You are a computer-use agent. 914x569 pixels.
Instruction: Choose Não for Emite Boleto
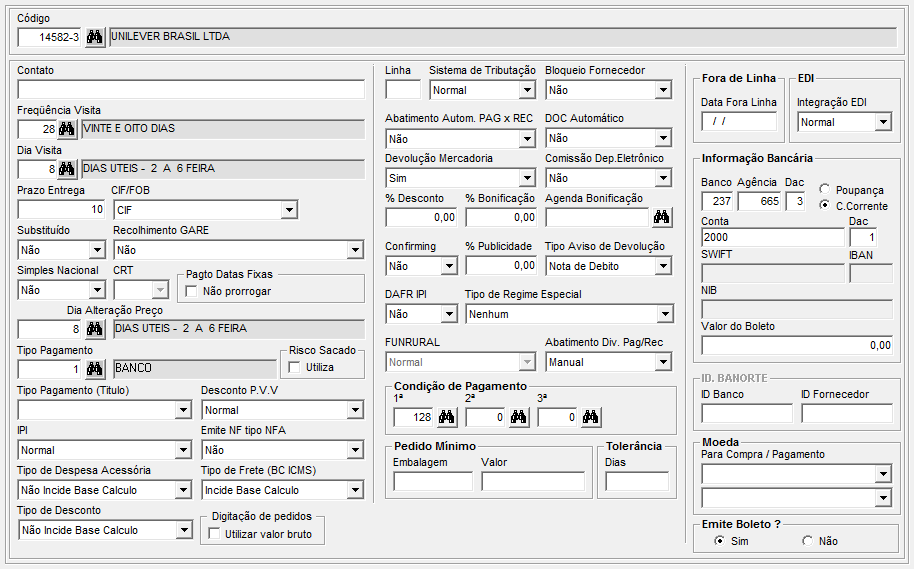[808, 541]
